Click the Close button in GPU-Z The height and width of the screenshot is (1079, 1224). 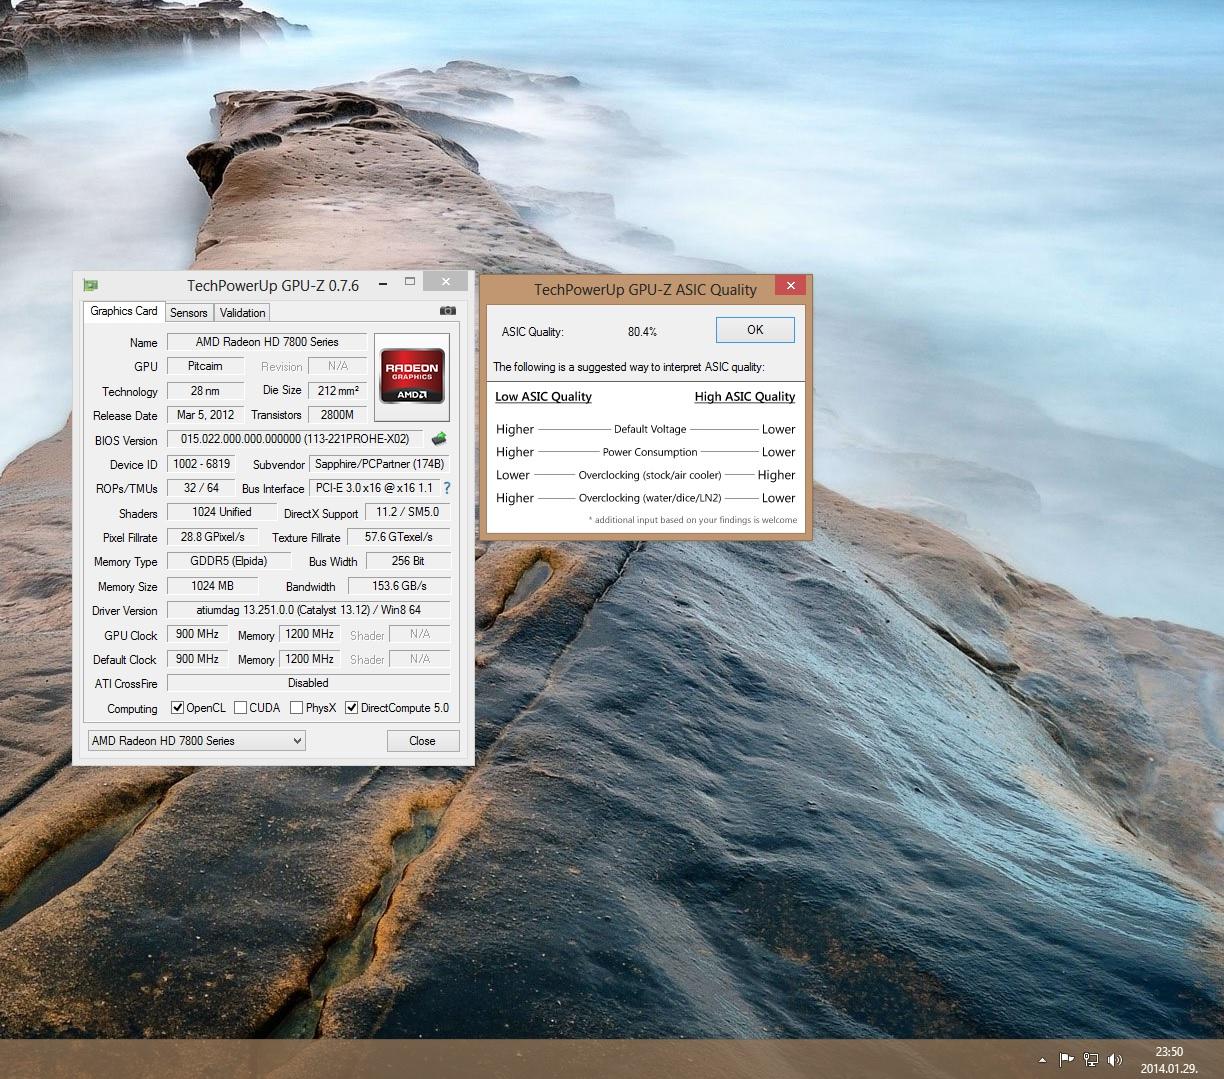pyautogui.click(x=423, y=741)
